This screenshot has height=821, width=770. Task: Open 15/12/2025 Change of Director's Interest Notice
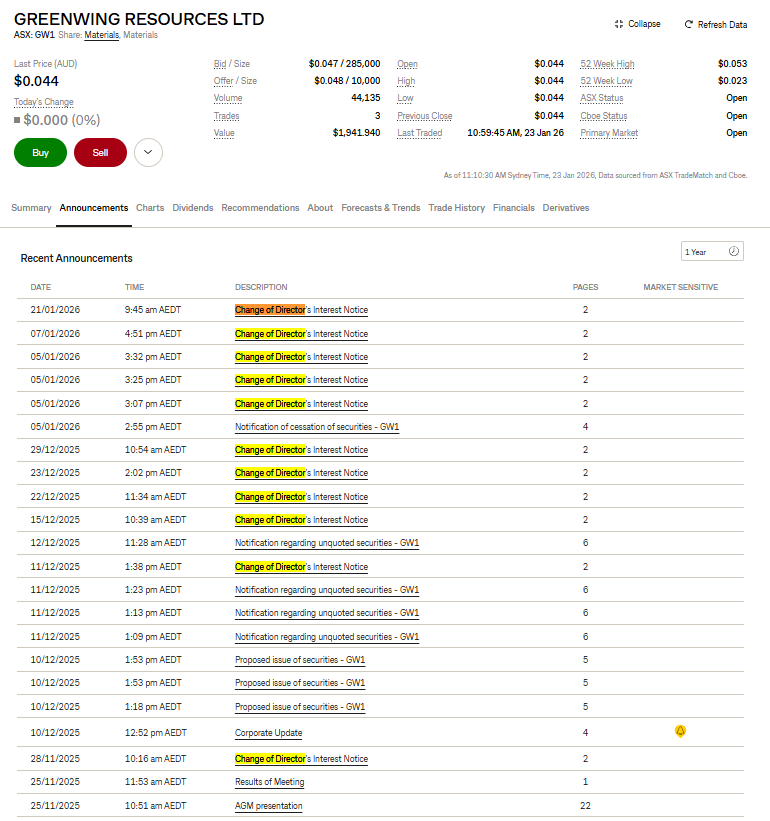pos(302,520)
